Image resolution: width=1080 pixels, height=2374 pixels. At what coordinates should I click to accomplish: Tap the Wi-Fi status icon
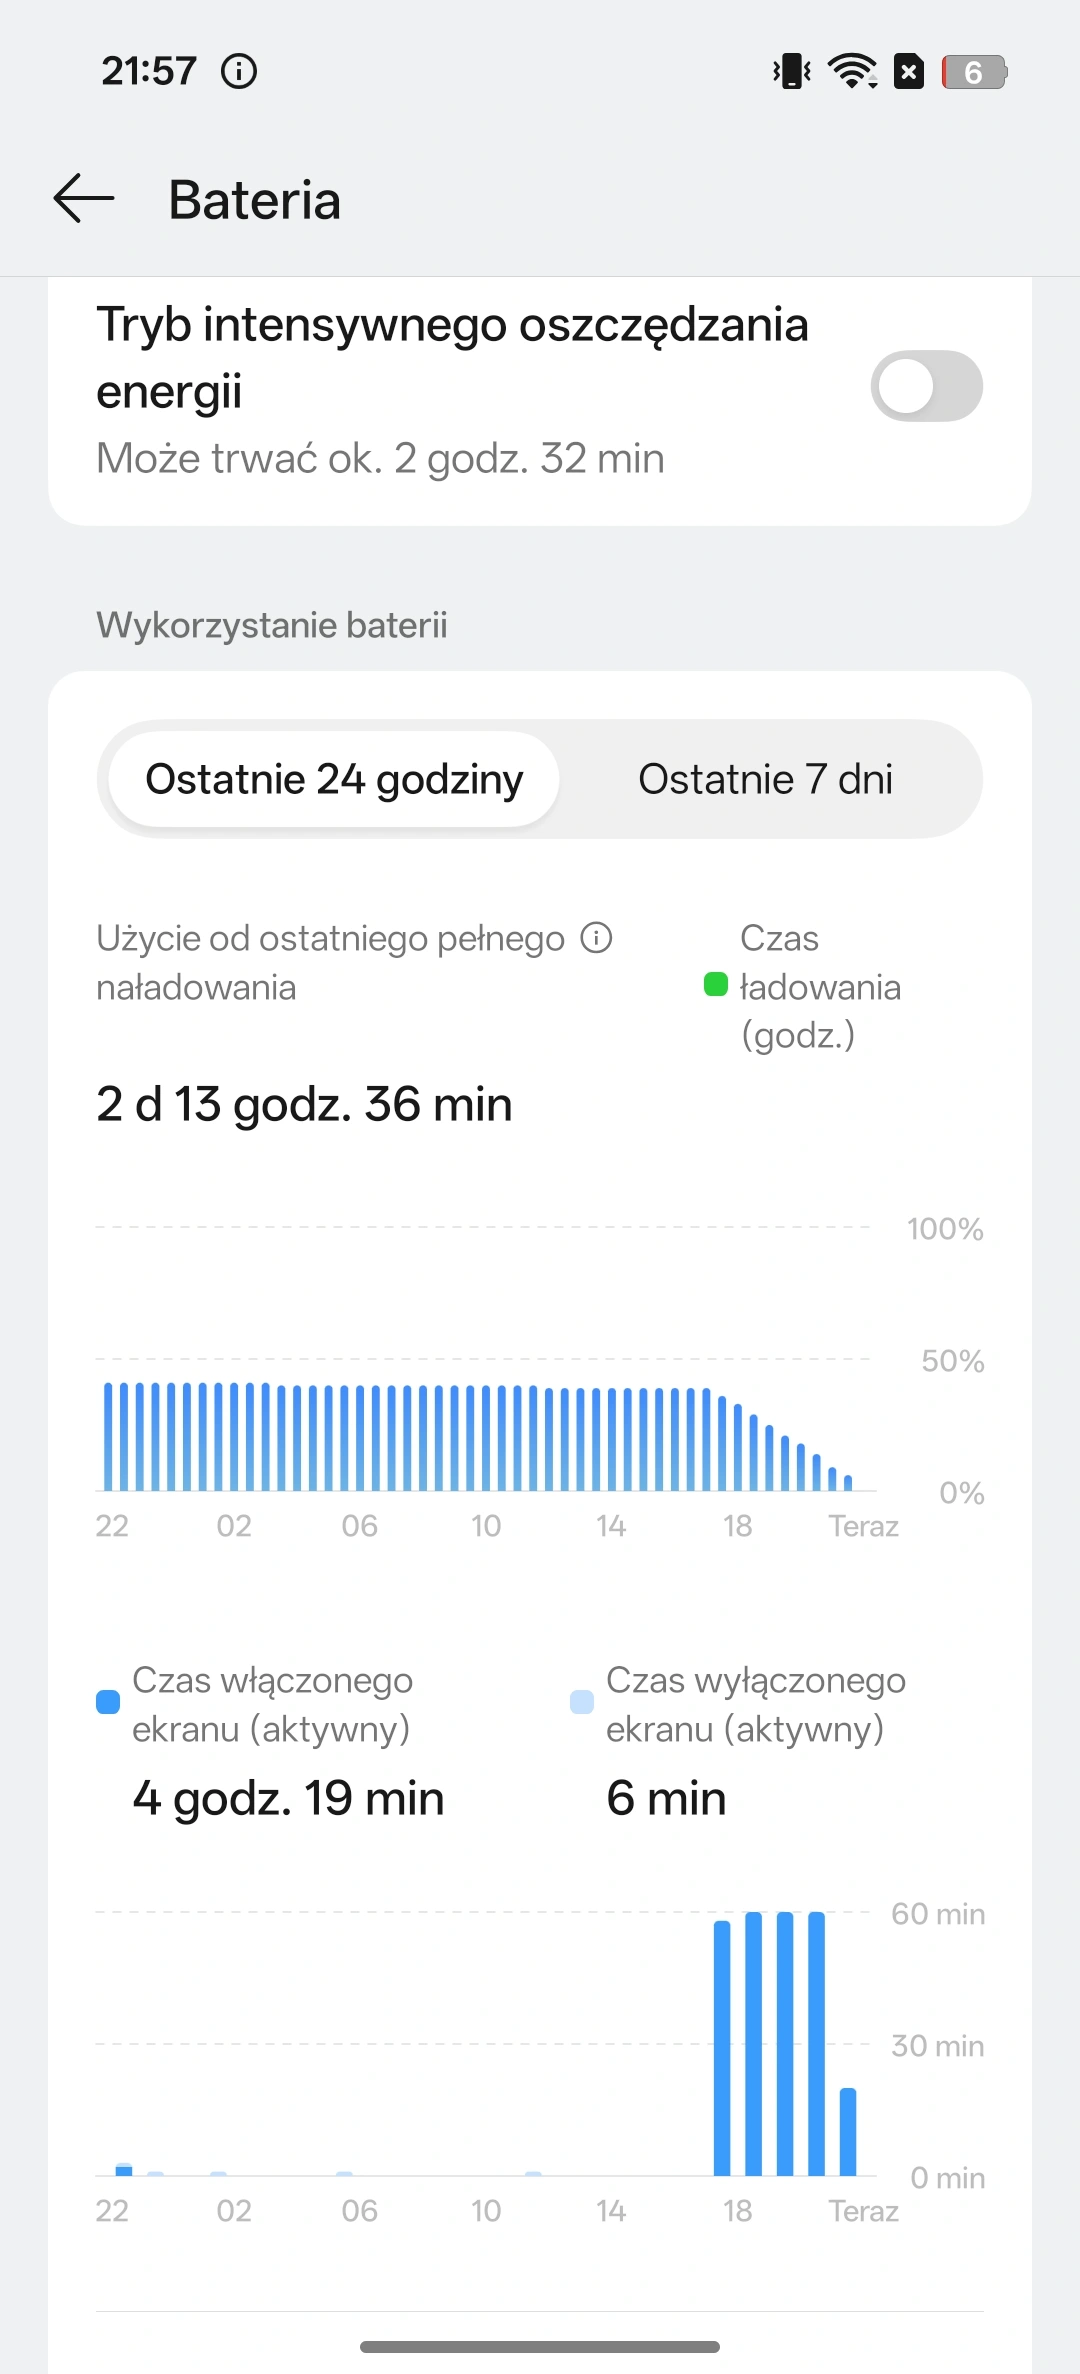click(852, 72)
